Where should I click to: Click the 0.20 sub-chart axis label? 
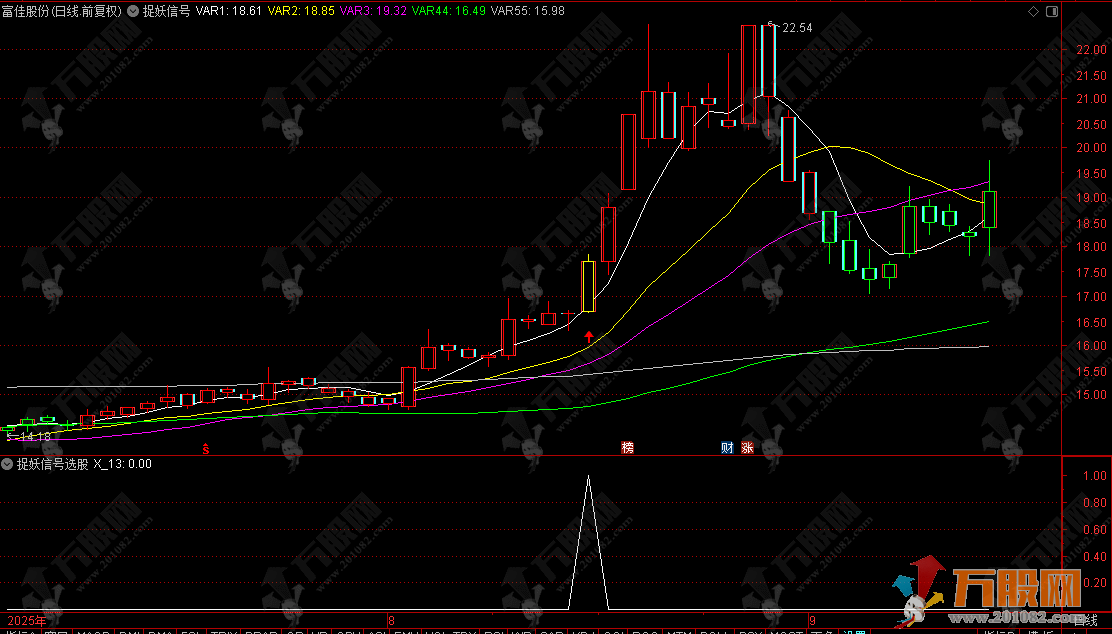pyautogui.click(x=1095, y=583)
